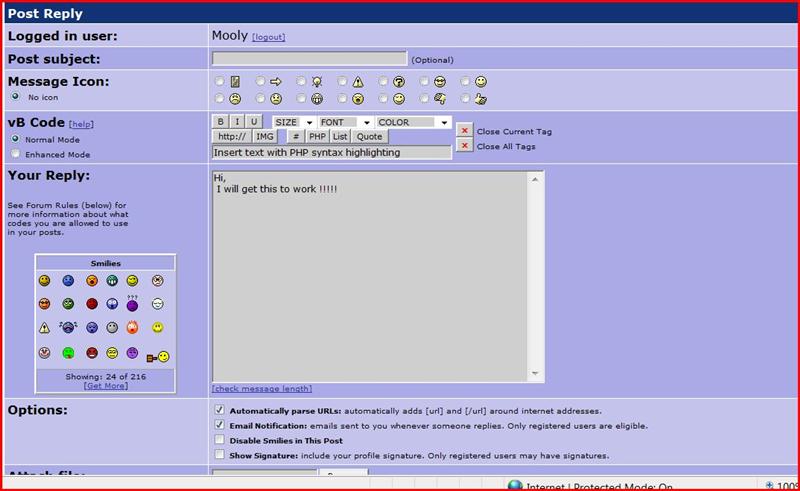This screenshot has height=491, width=800.
Task: Insert the crying blue face with tears
Action: click(x=68, y=327)
